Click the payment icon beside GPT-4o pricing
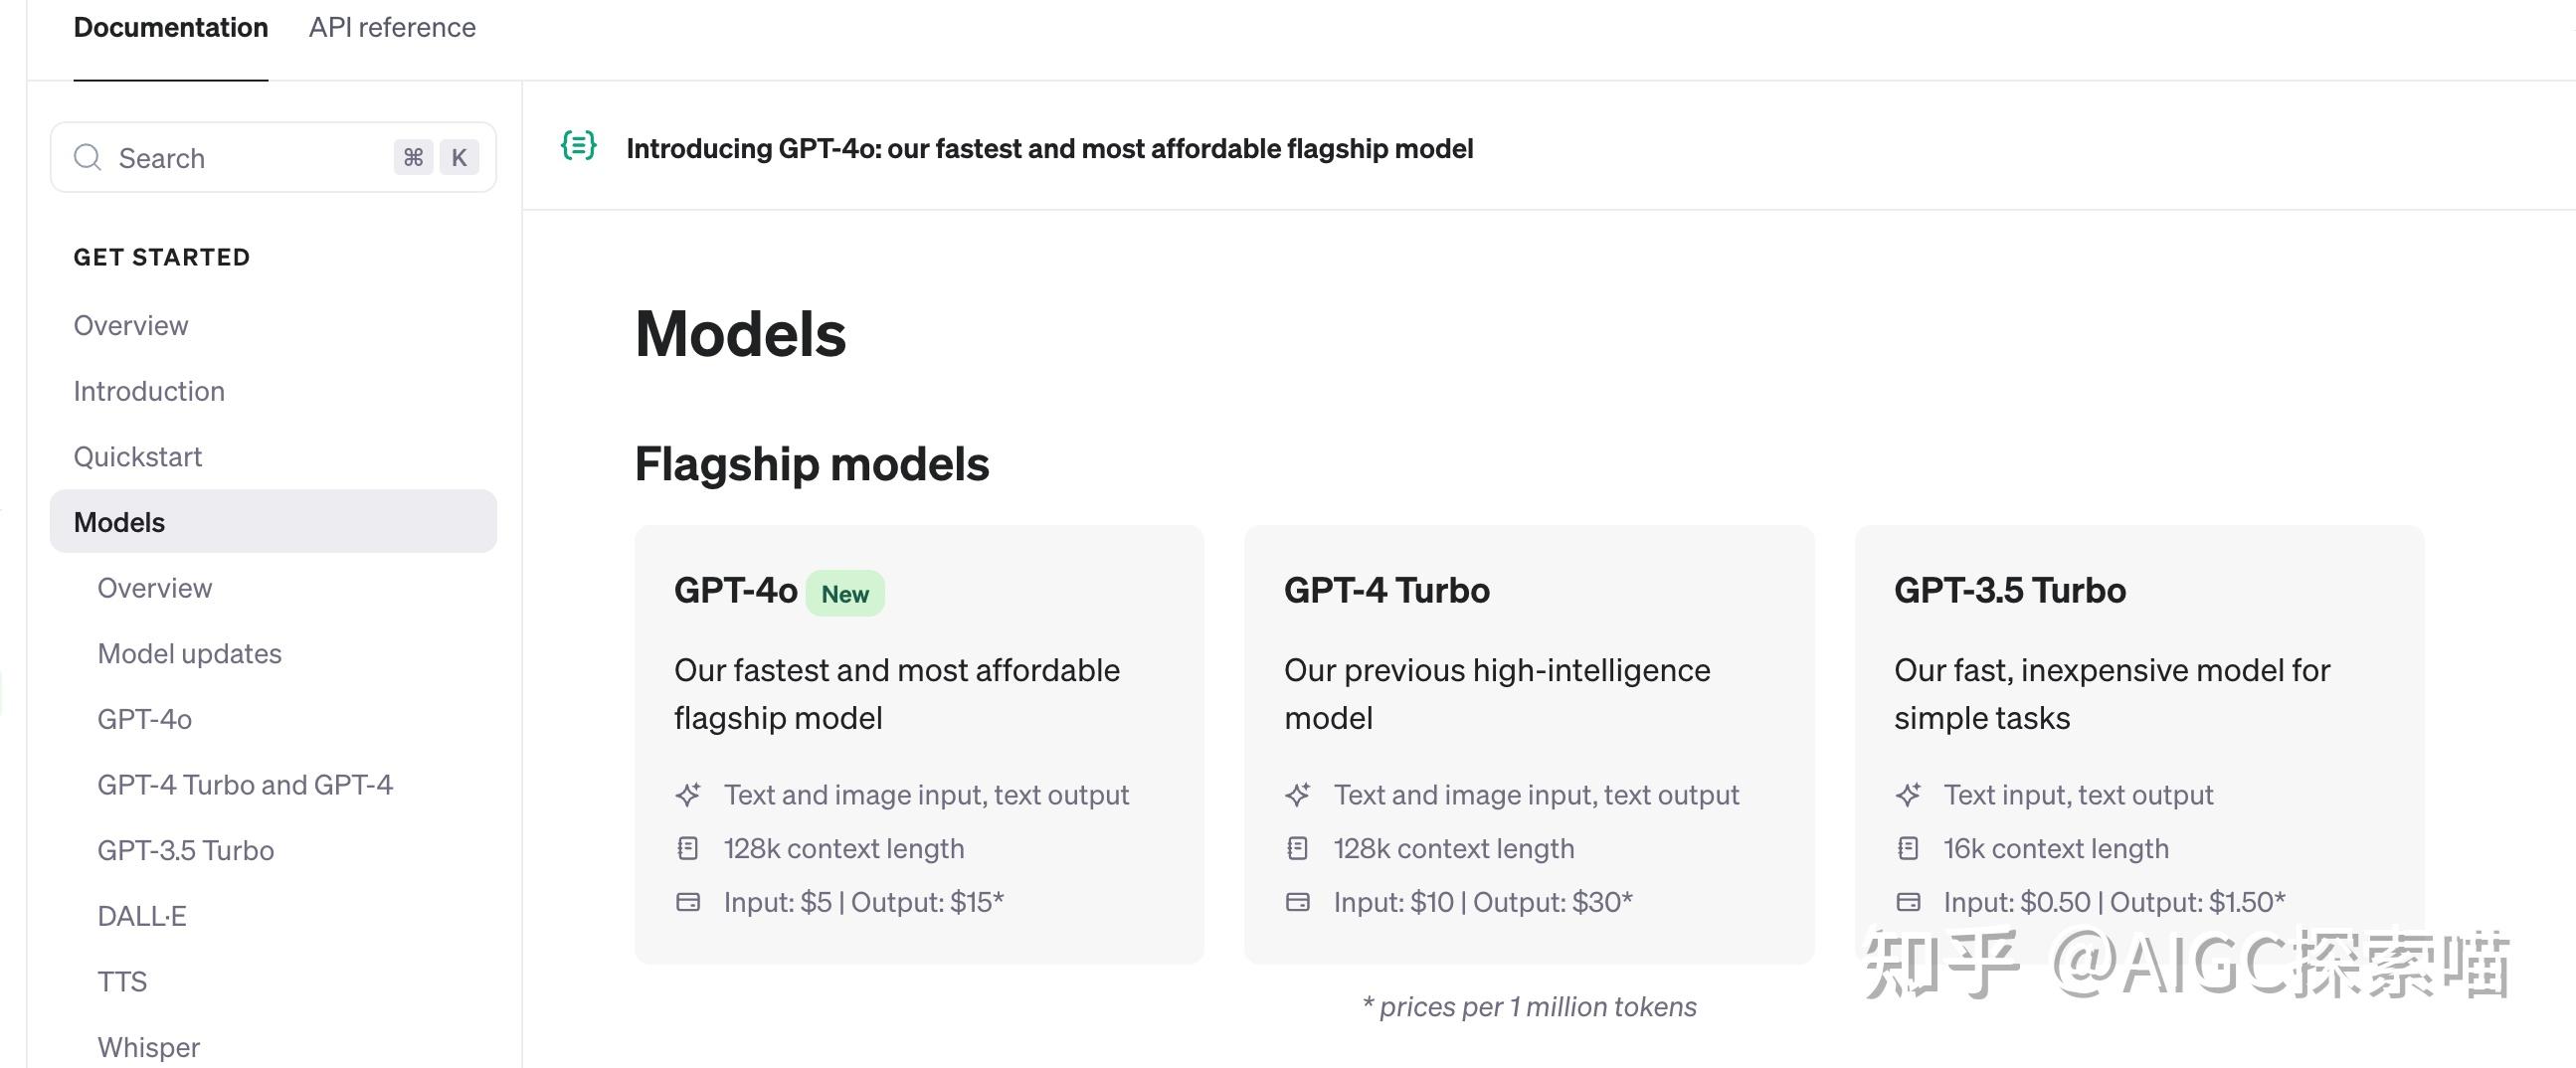The width and height of the screenshot is (2576, 1068). pyautogui.click(x=687, y=901)
